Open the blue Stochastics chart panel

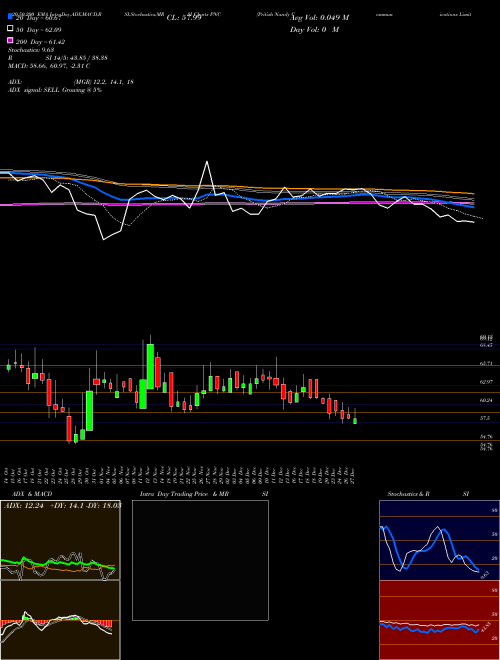[439, 540]
